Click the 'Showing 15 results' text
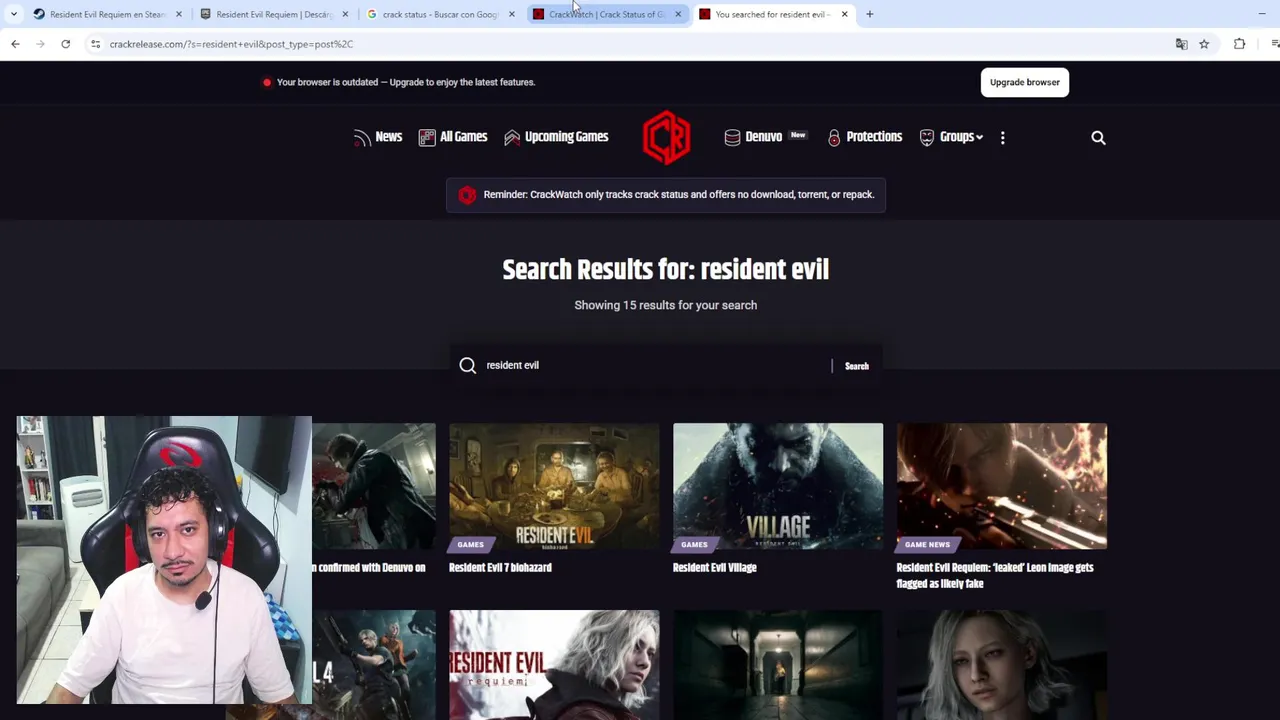Screen dimensions: 1280x720 click(x=666, y=305)
